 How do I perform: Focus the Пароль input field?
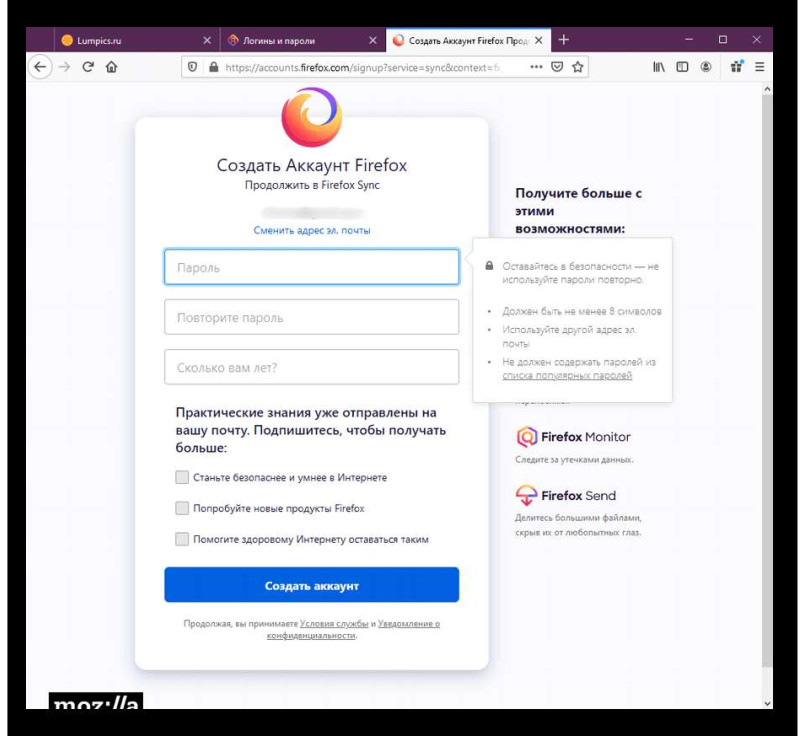[312, 267]
